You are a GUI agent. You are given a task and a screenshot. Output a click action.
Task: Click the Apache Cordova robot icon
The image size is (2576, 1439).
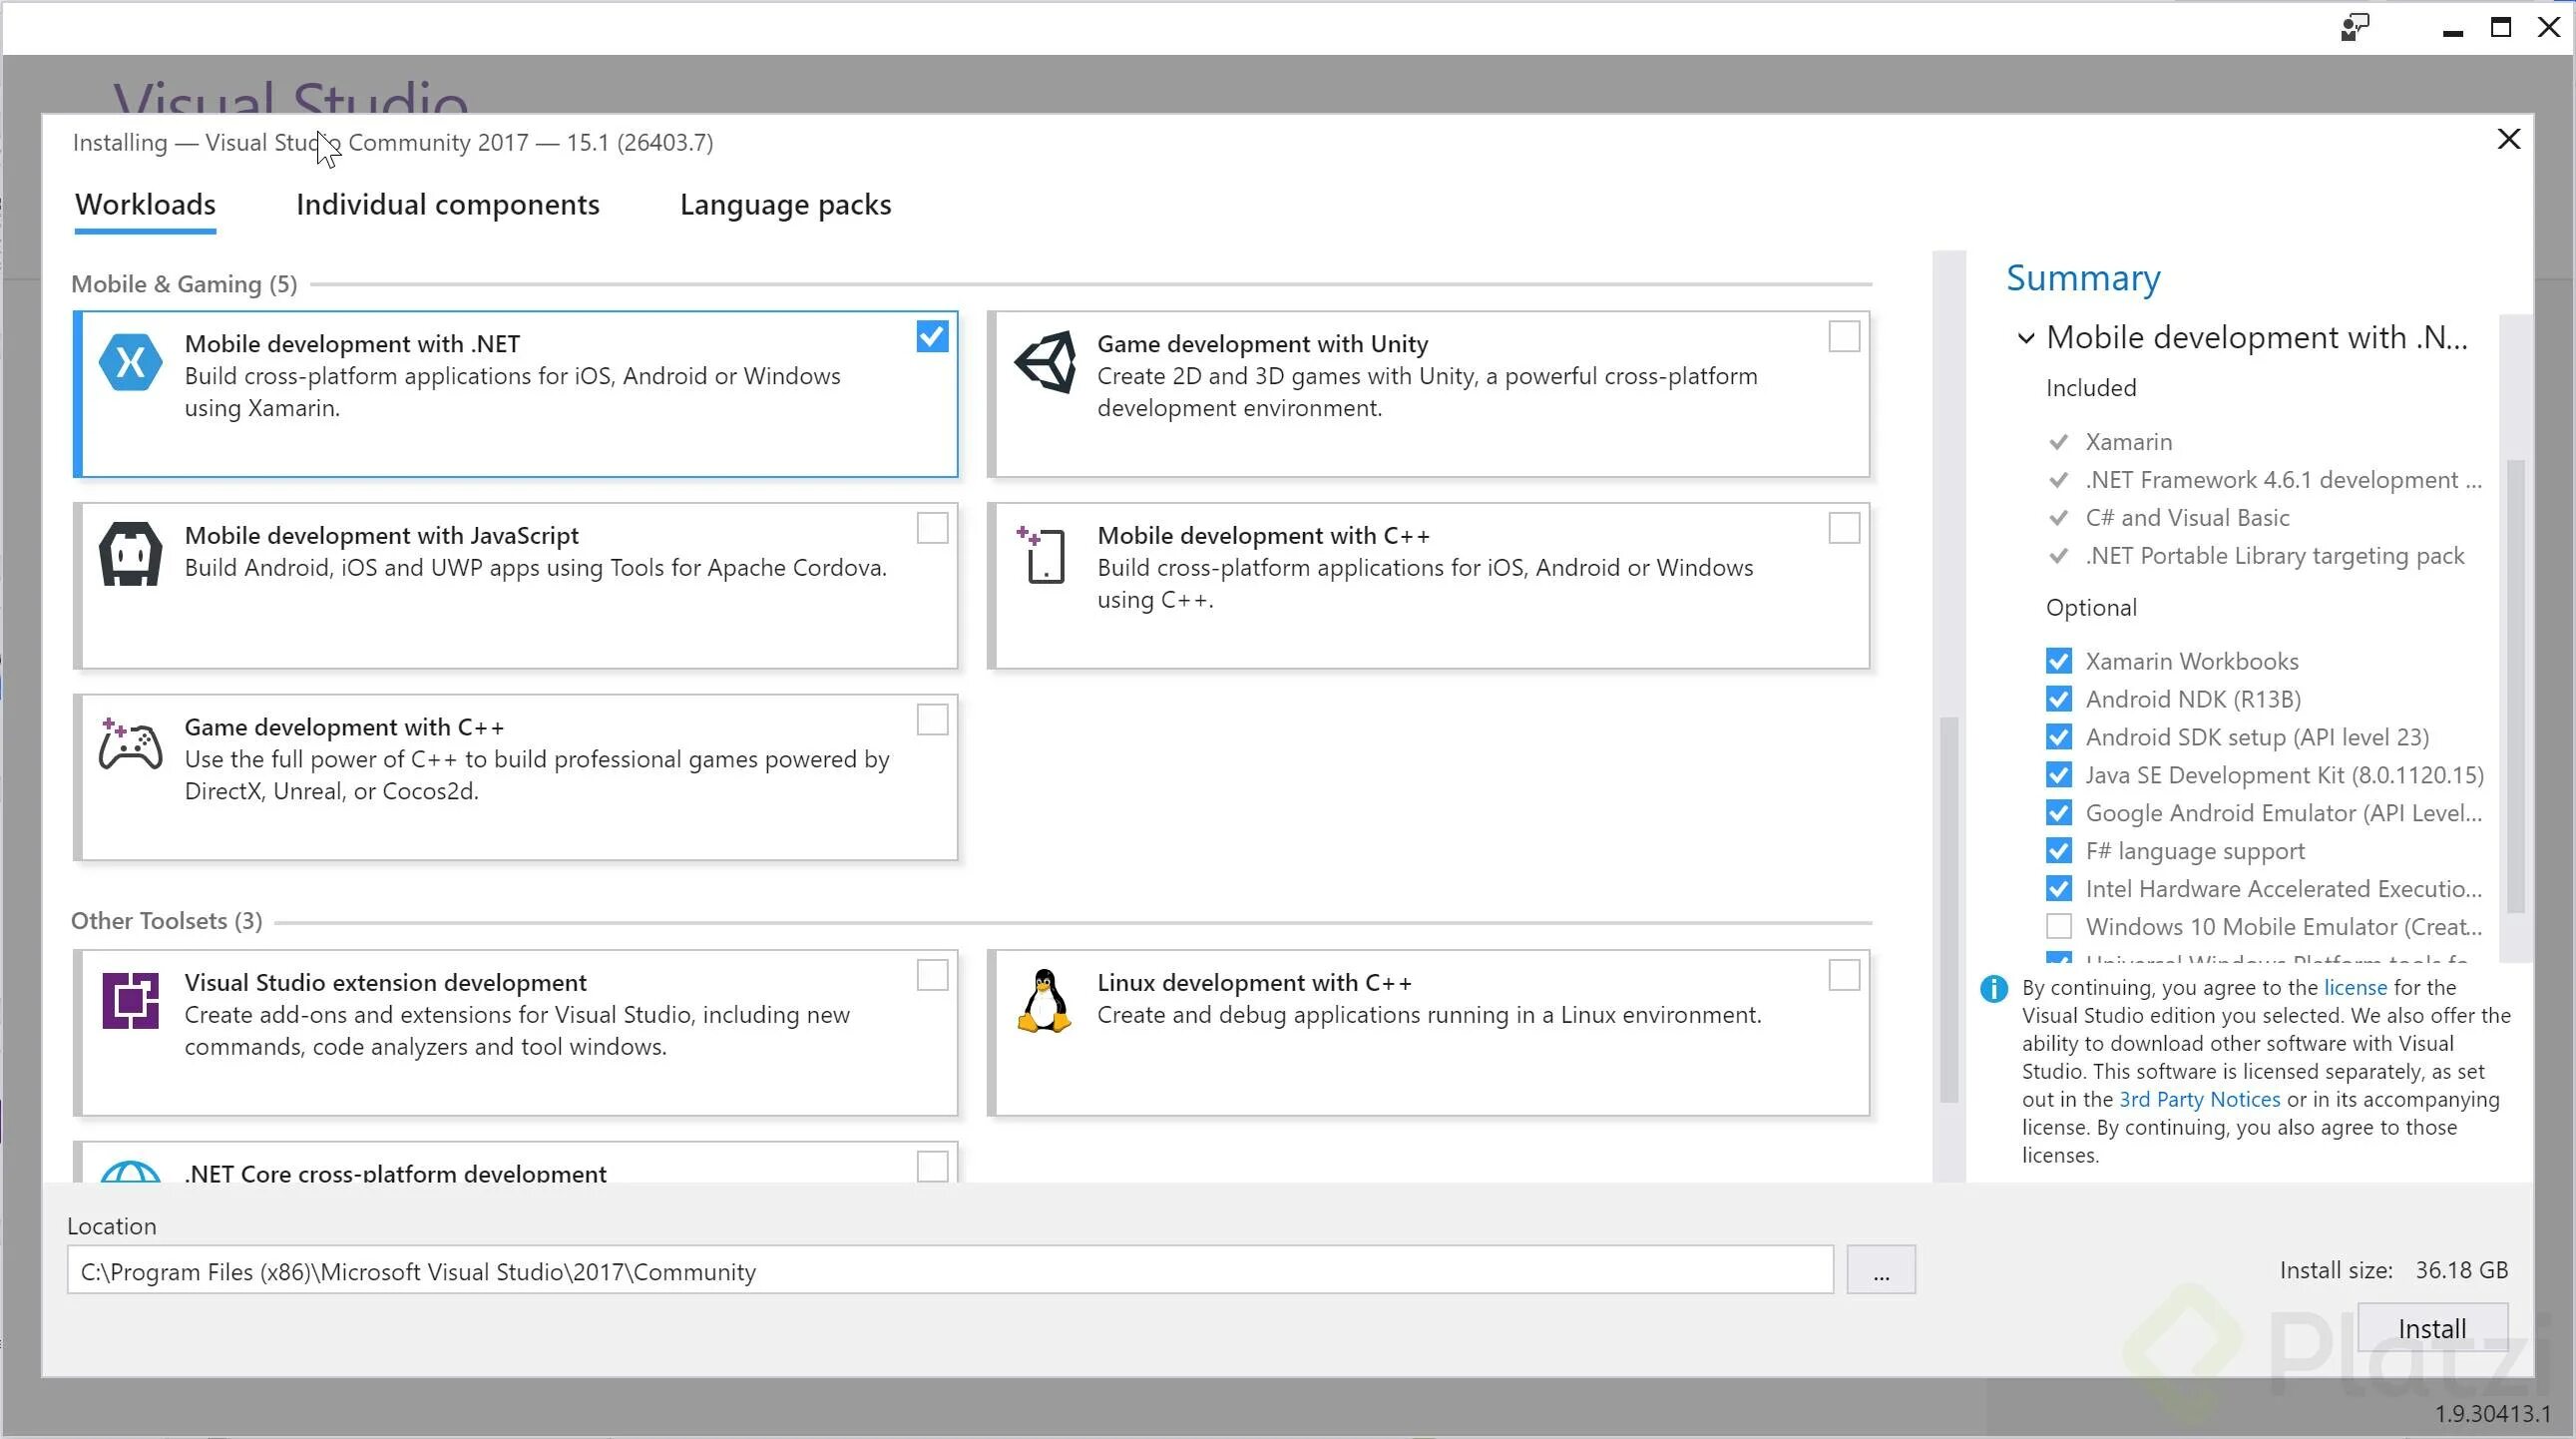click(131, 554)
